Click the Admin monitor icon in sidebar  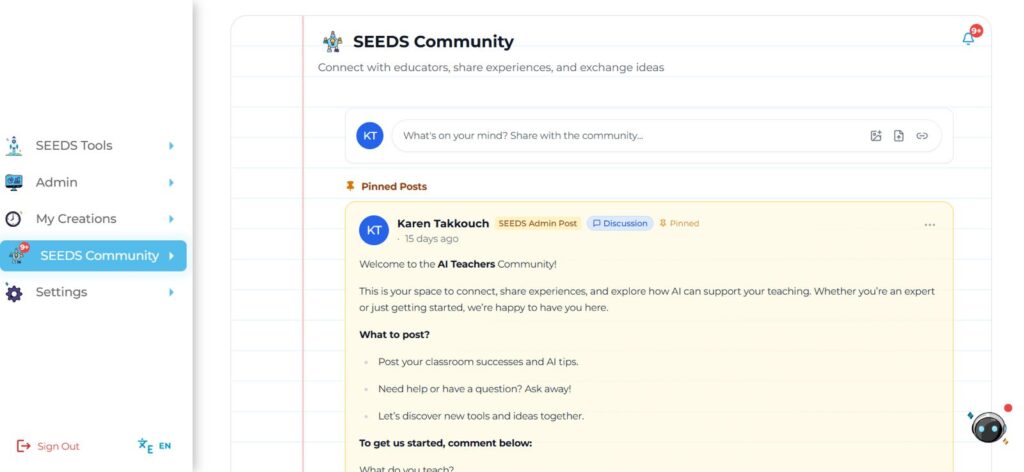(x=14, y=182)
